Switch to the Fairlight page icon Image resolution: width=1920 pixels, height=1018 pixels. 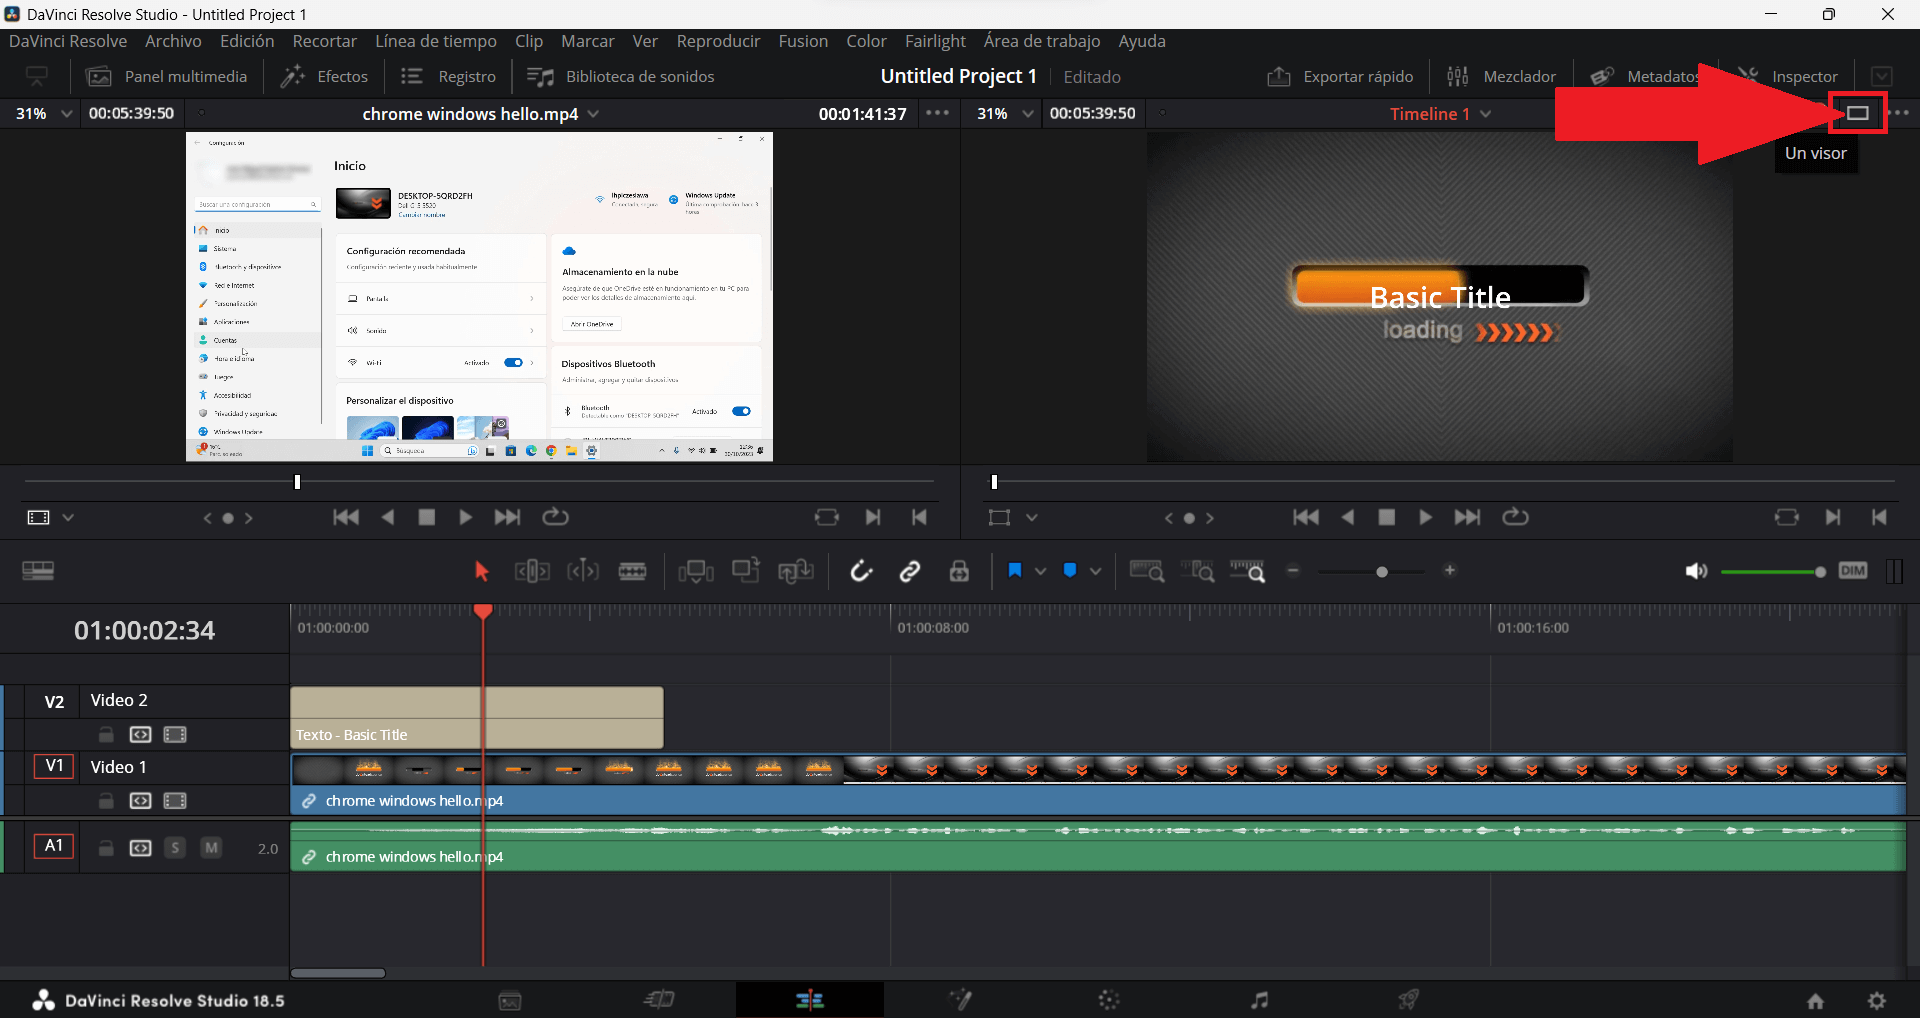[x=1260, y=999]
